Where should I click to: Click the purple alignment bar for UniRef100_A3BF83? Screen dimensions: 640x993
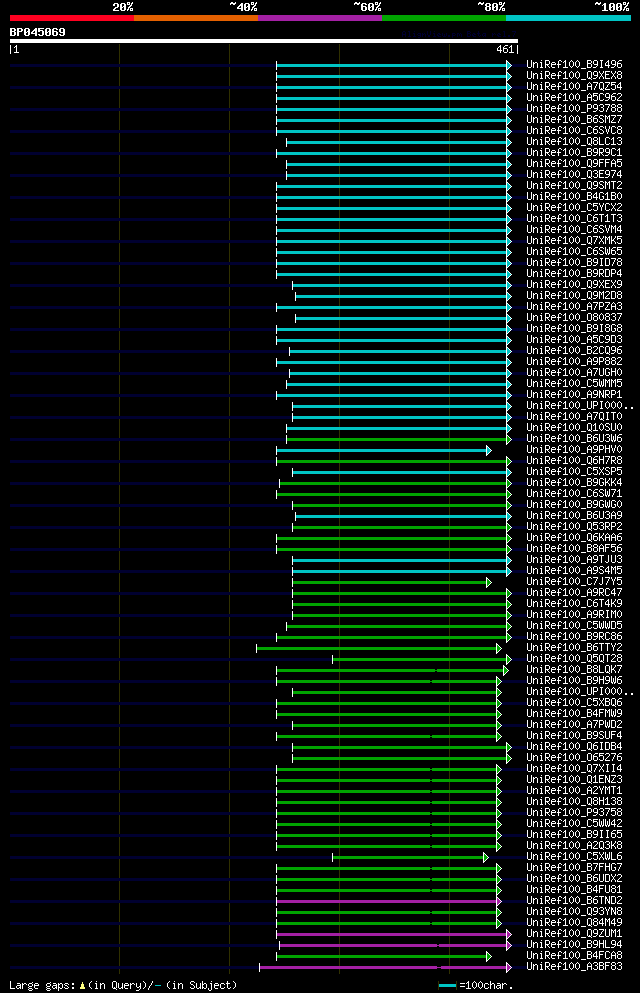(x=386, y=967)
